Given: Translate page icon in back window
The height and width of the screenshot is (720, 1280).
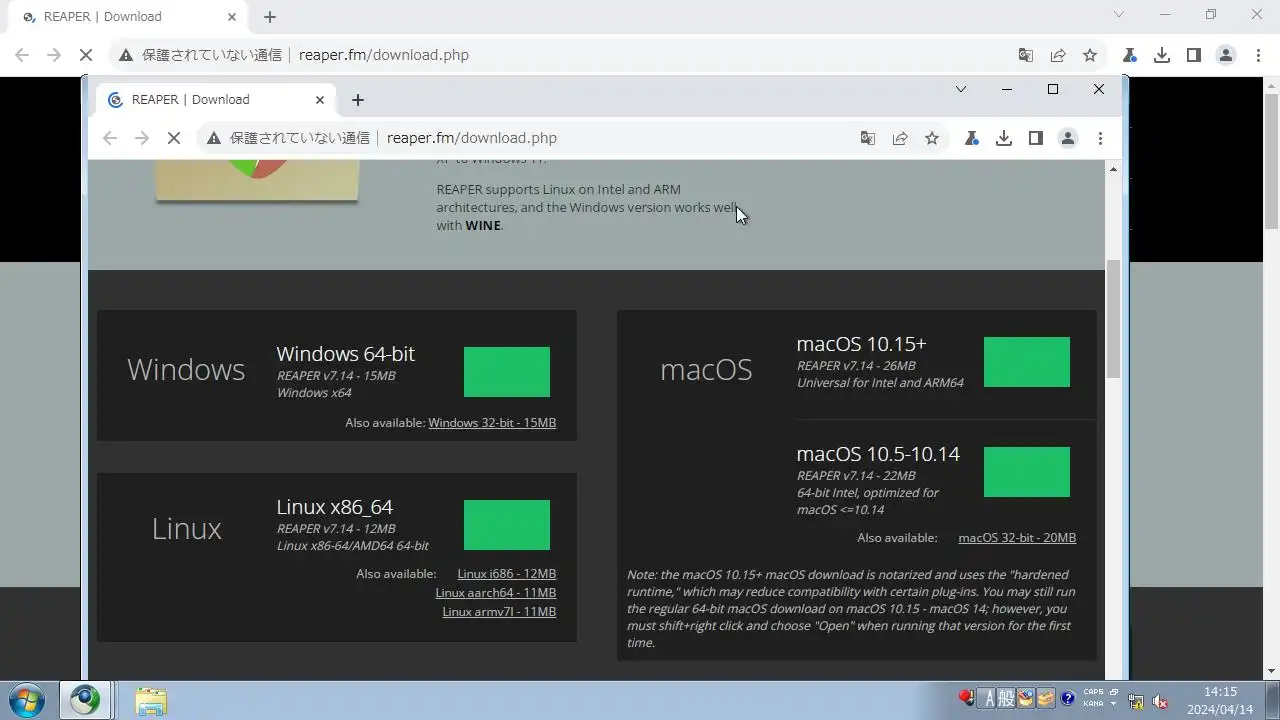Looking at the screenshot, I should (1026, 55).
